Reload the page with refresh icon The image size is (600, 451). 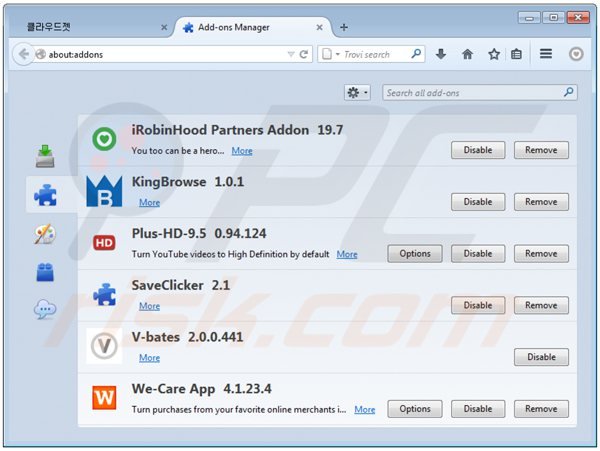pyautogui.click(x=304, y=54)
